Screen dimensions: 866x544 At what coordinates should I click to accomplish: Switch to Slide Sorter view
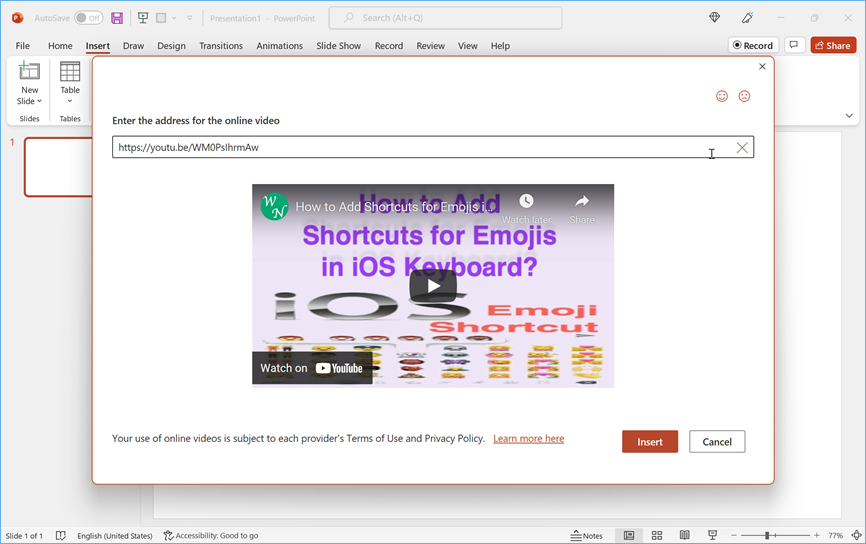tap(657, 536)
